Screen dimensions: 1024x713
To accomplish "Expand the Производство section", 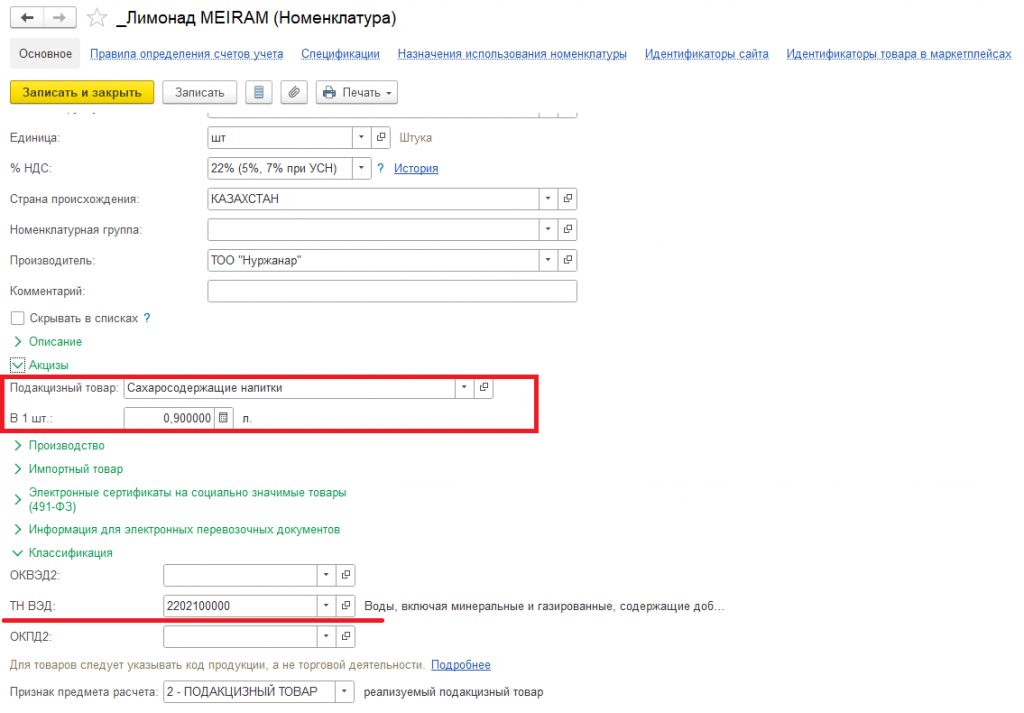I will [59, 445].
